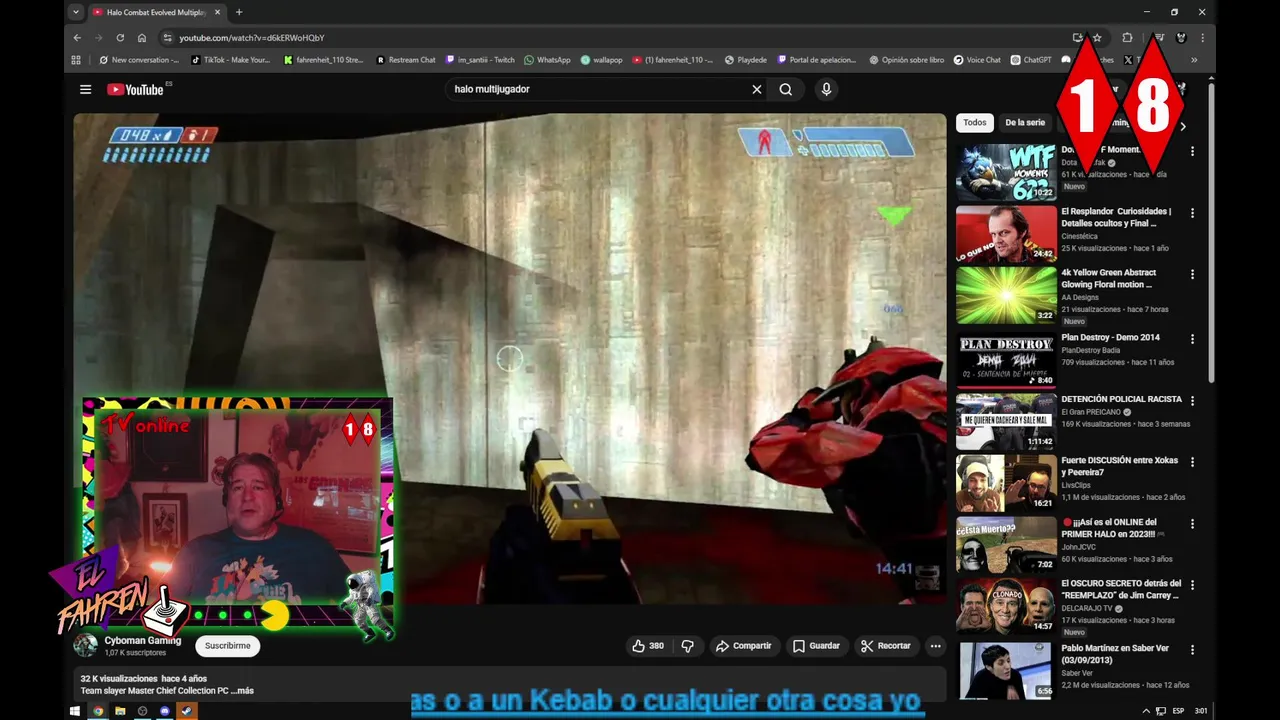Open the Cyboman Gaming channel avatar
This screenshot has height=720, width=1280.
[86, 646]
